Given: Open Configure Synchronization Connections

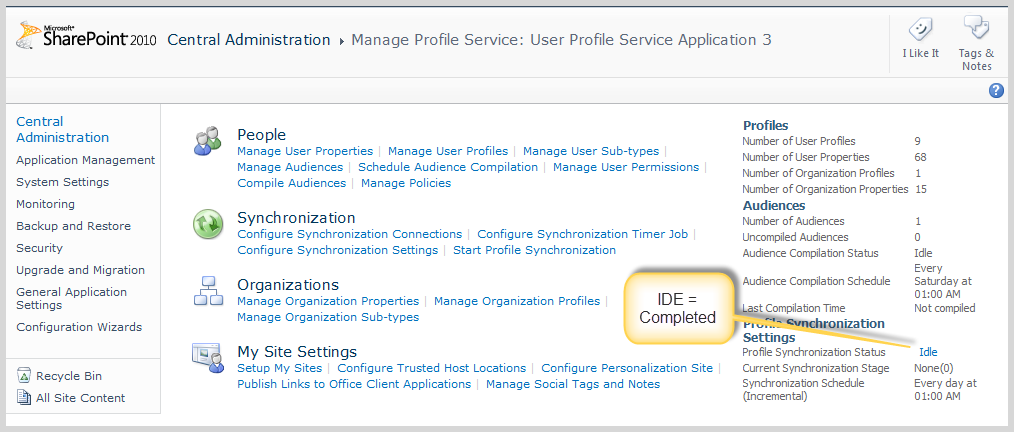Looking at the screenshot, I should 349,234.
